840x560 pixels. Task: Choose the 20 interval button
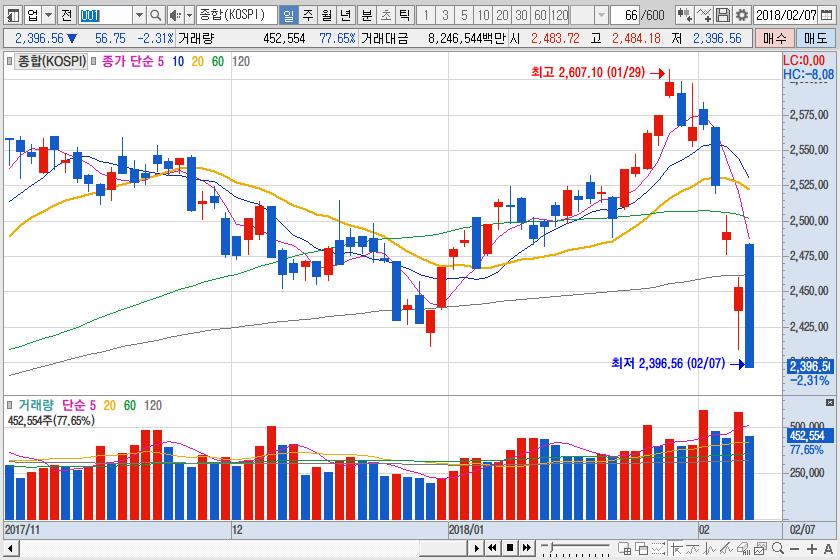point(502,15)
